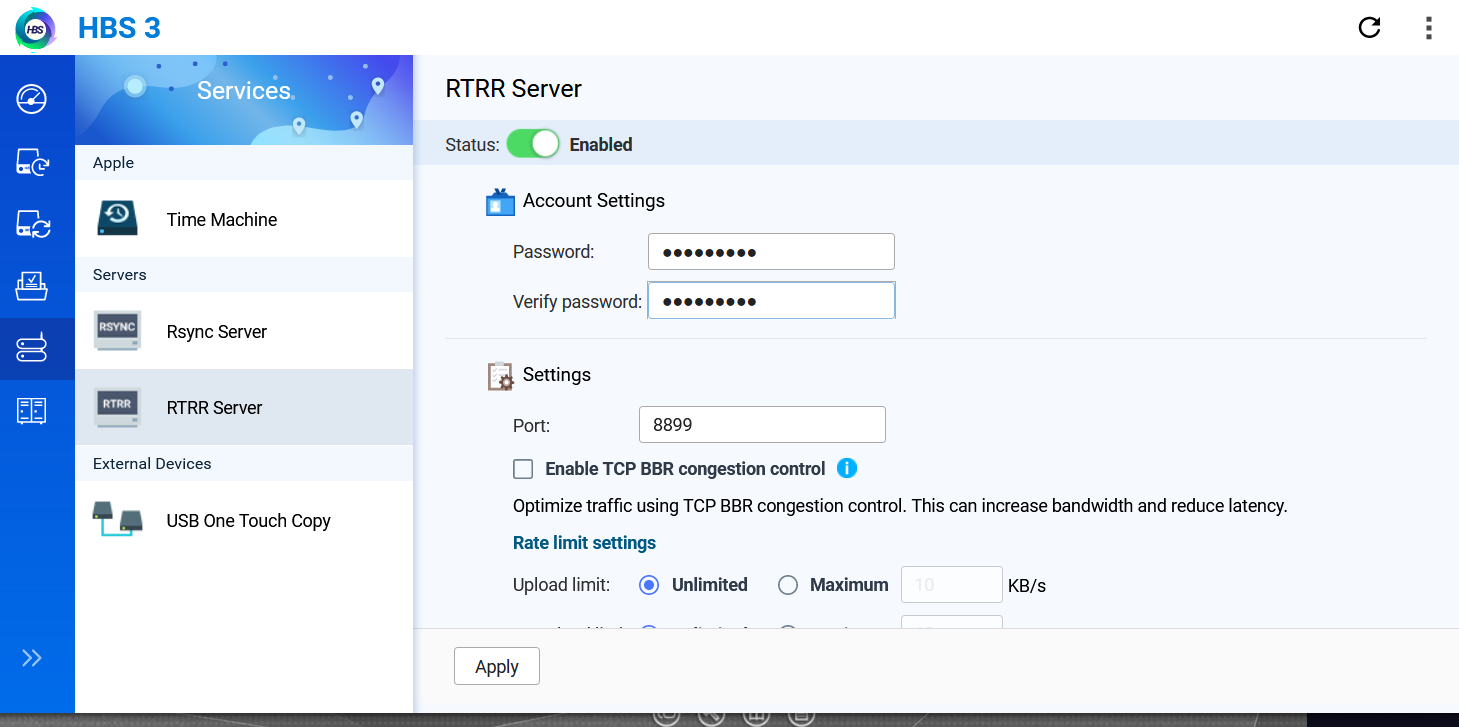Click the Time Machine drive icon
The height and width of the screenshot is (727, 1459).
117,218
